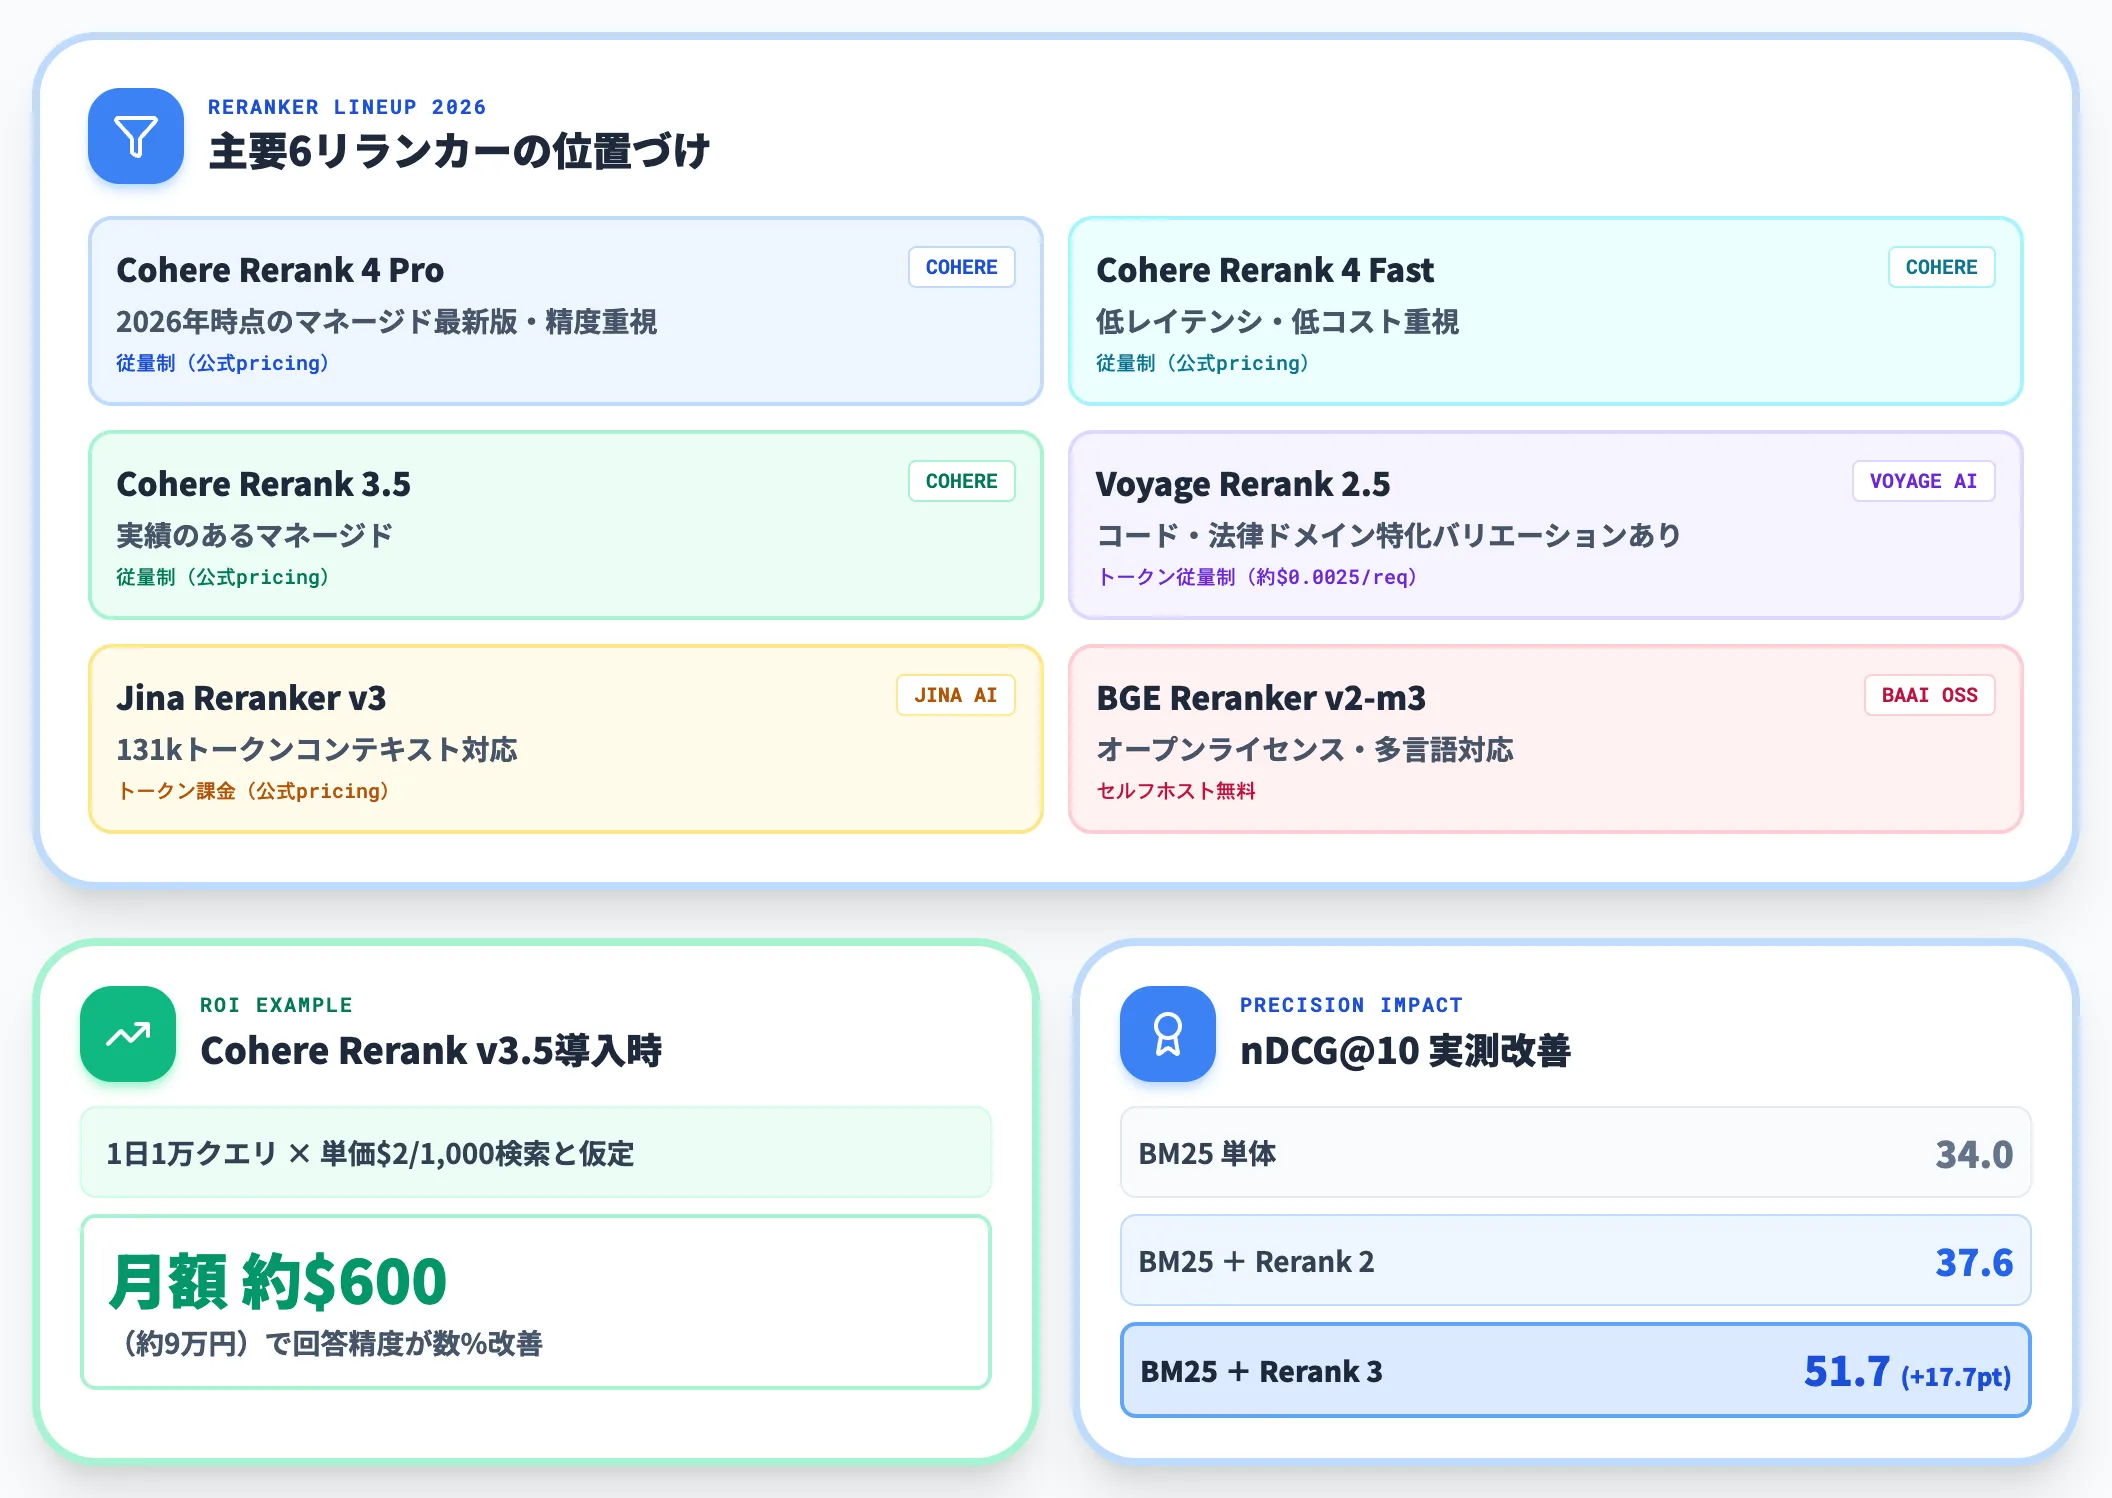Click the ROI EXAMPLE label
The width and height of the screenshot is (2112, 1498).
[x=276, y=1005]
